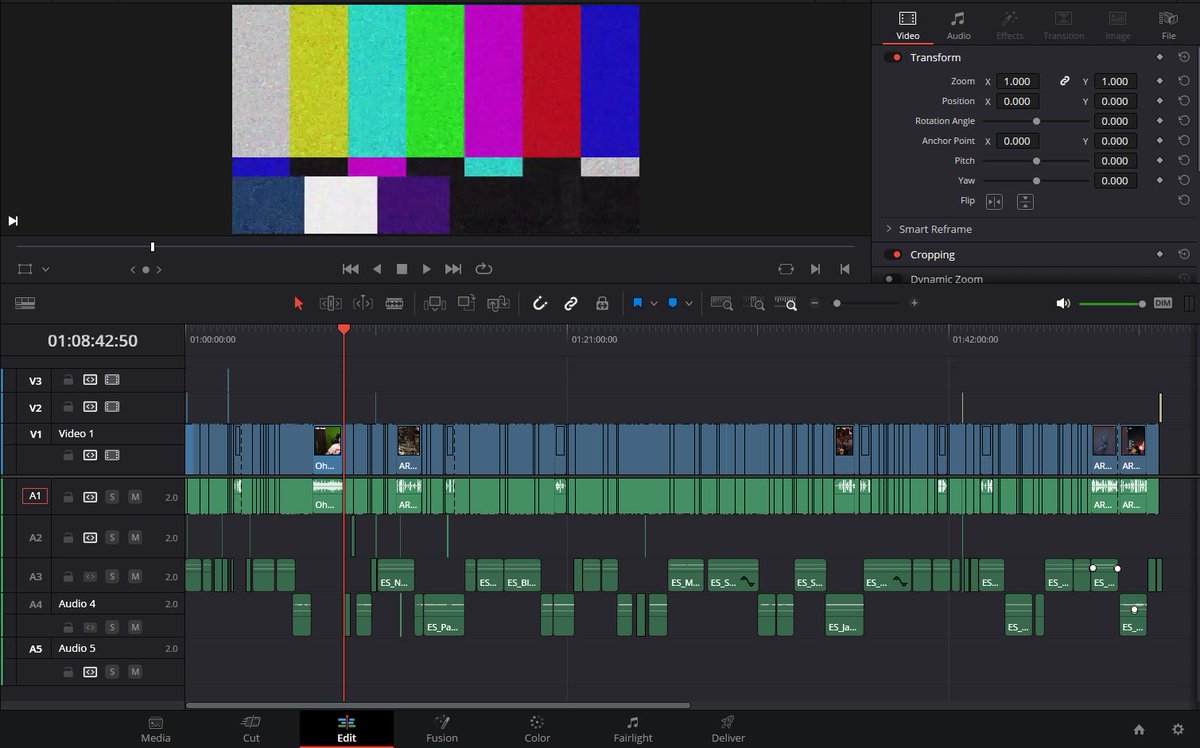Select the A1 destination track control
This screenshot has height=748, width=1200.
[35, 496]
